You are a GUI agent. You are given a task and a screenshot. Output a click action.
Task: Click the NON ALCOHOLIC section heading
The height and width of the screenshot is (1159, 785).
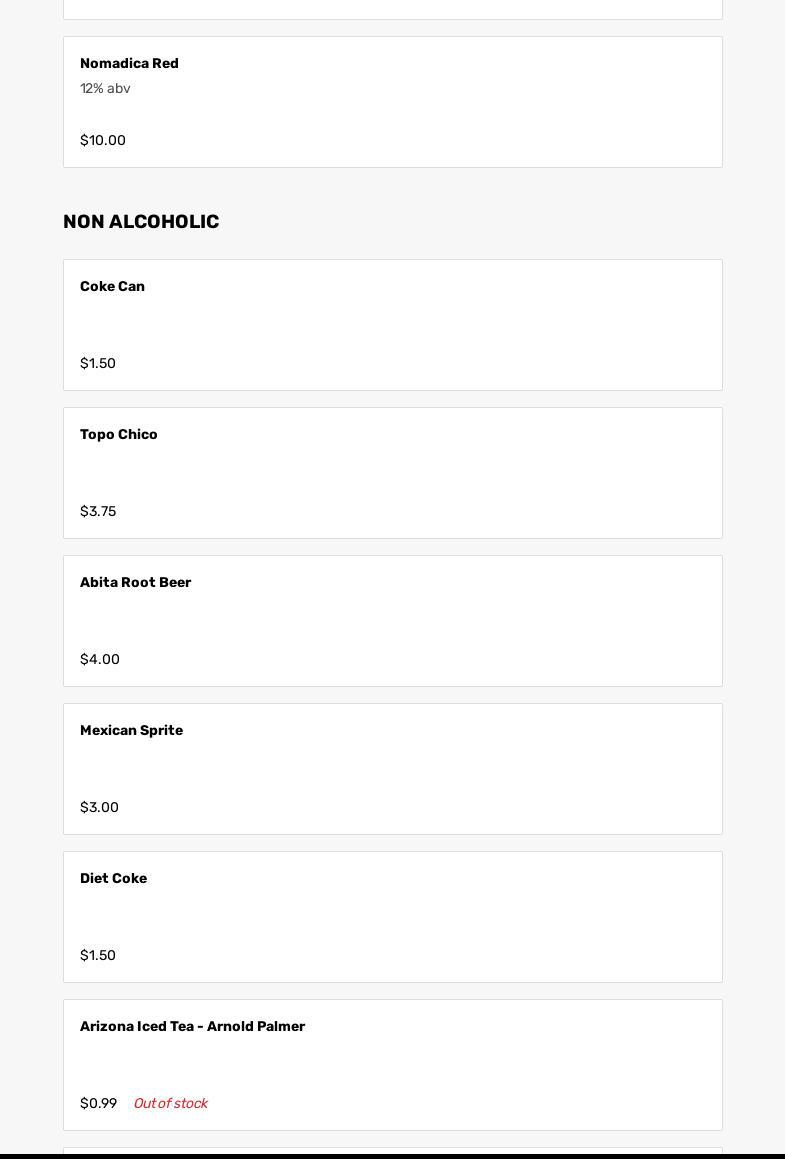point(141,222)
